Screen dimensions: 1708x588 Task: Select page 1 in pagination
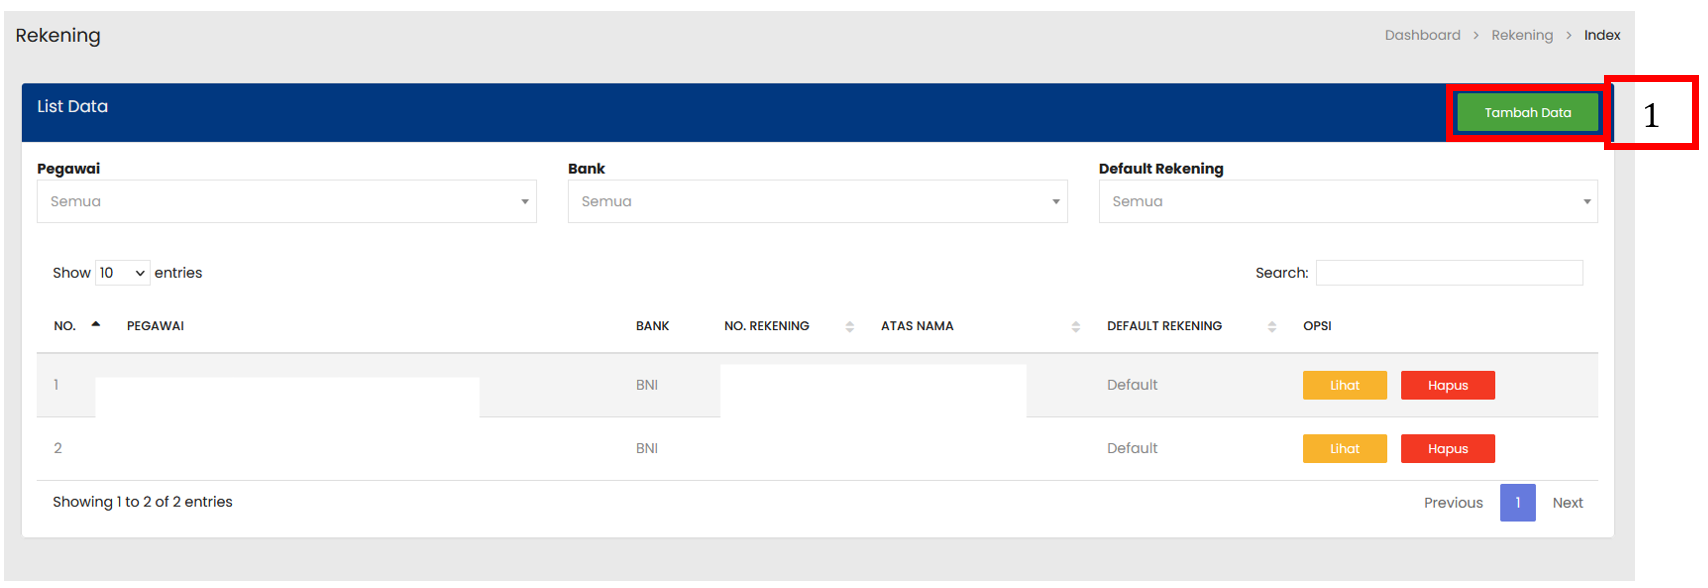pyautogui.click(x=1517, y=503)
